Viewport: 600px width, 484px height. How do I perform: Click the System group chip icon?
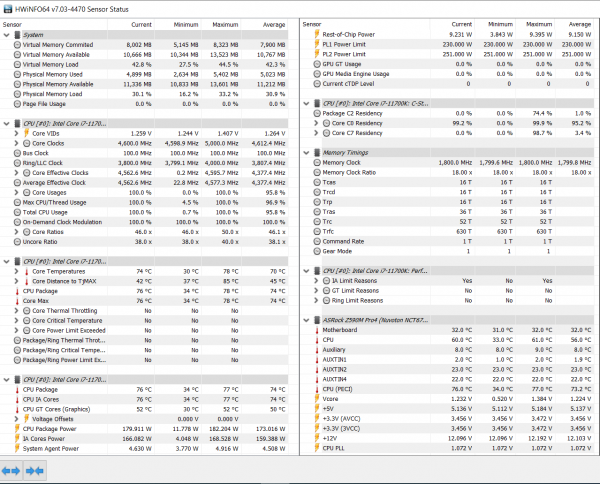(17, 35)
